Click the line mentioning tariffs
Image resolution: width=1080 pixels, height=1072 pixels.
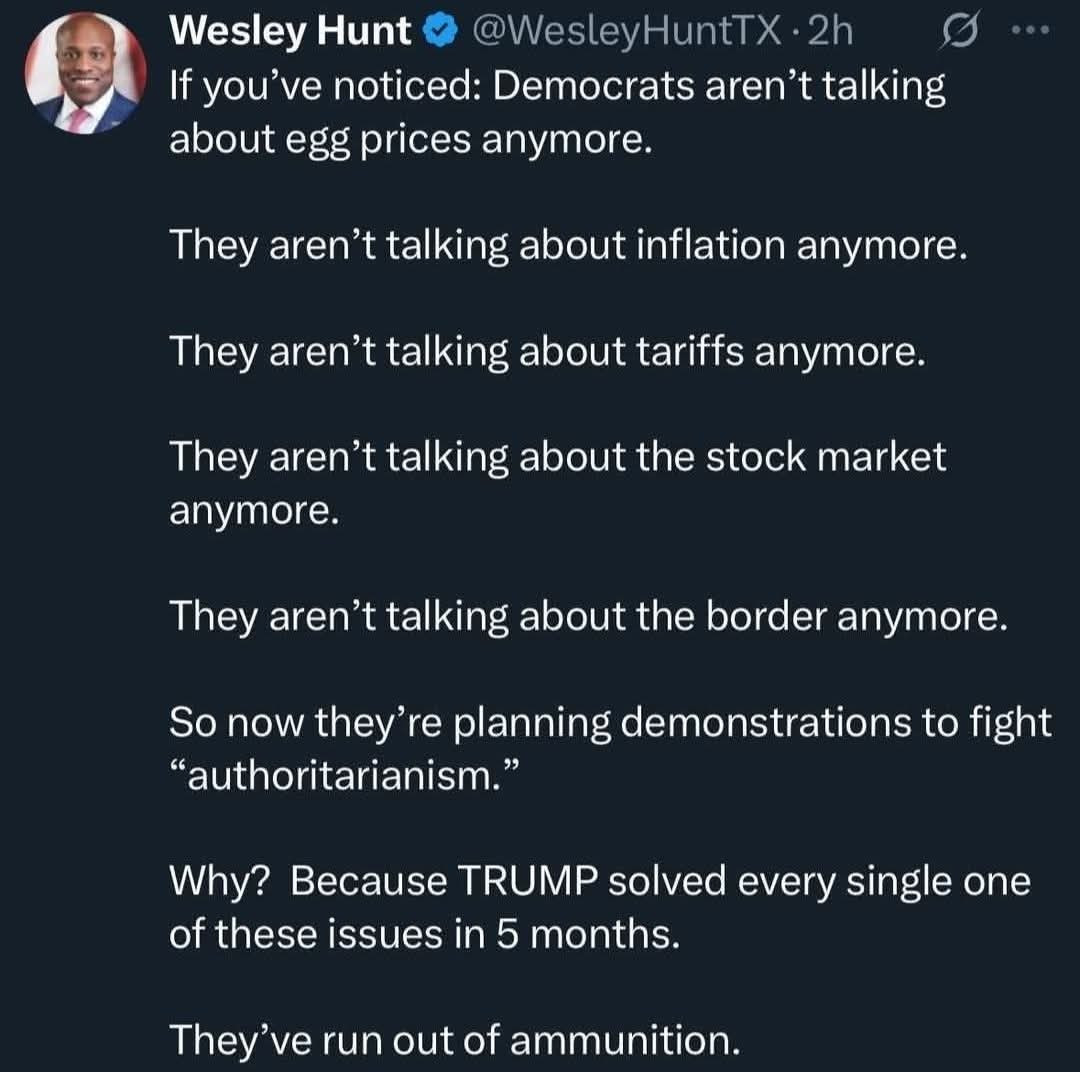(x=542, y=351)
